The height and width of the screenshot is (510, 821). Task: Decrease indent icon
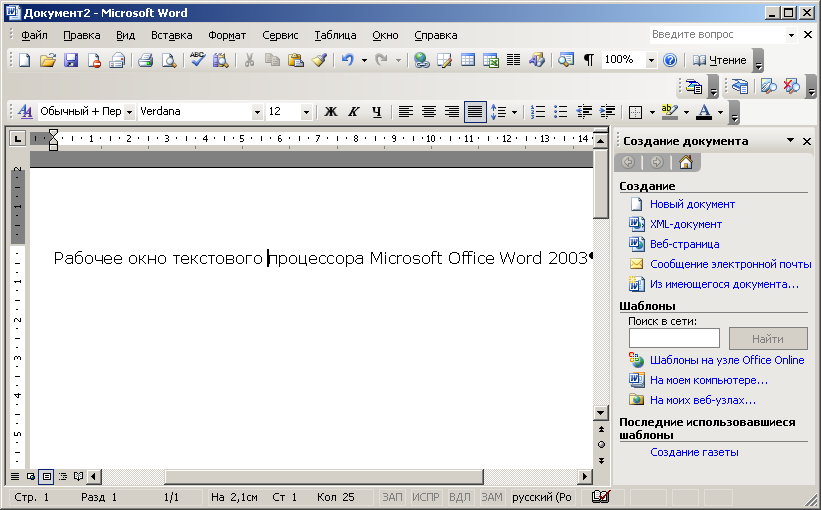pyautogui.click(x=584, y=112)
